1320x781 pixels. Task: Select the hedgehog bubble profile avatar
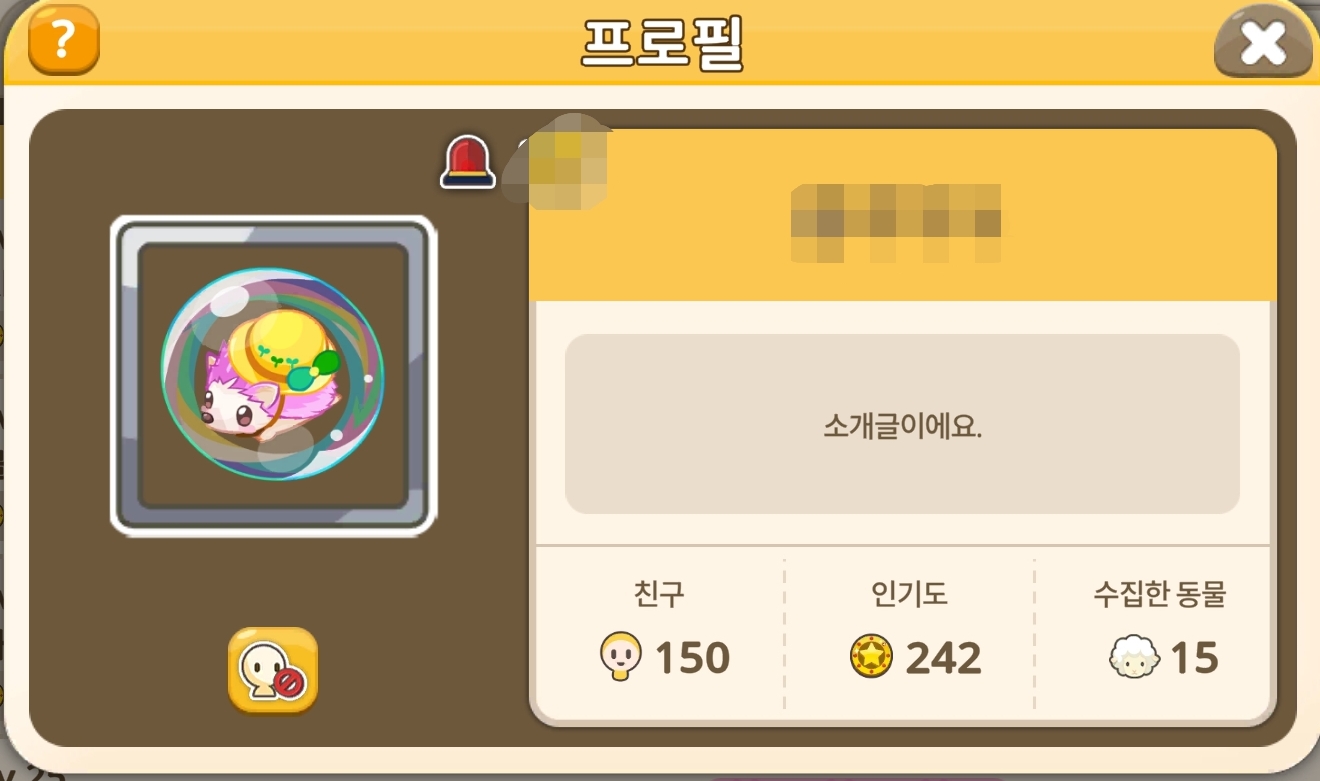272,374
